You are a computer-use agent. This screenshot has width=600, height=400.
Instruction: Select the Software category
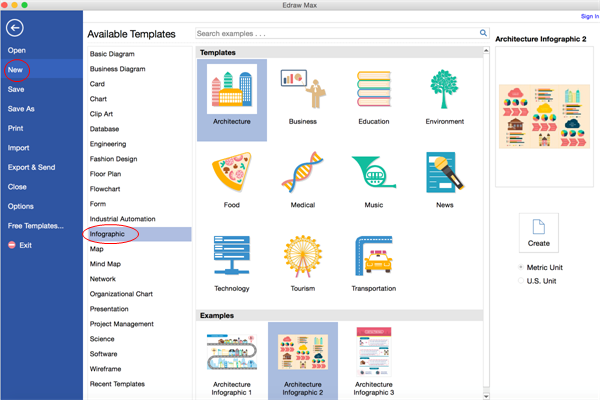click(x=104, y=354)
